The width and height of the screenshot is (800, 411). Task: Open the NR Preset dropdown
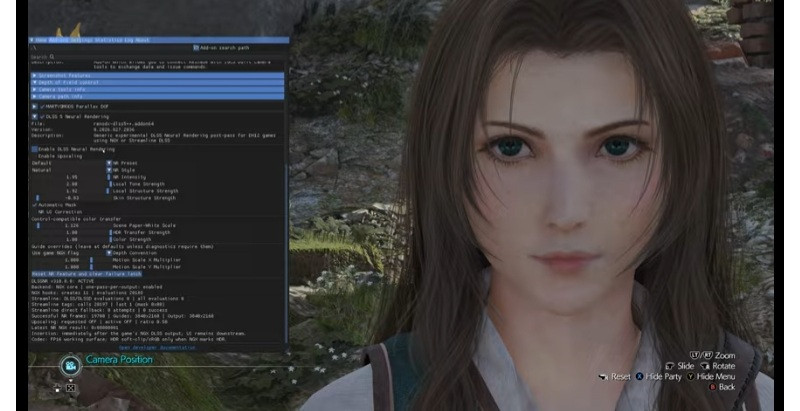109,163
